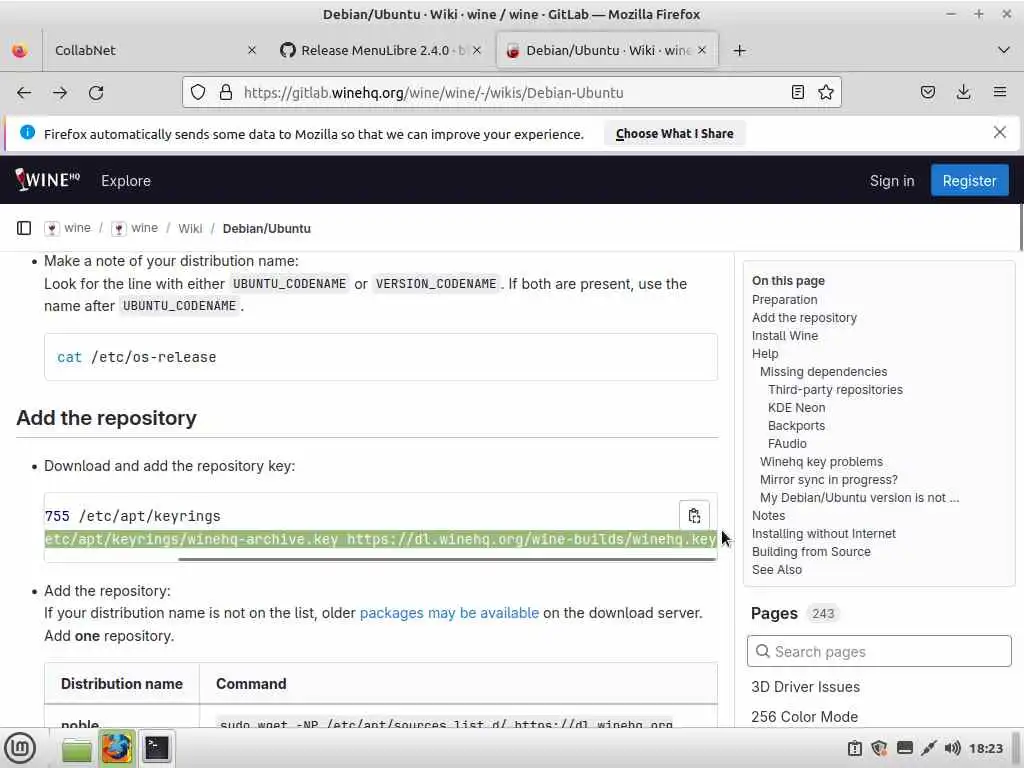Bookmark this page with the star
The width and height of the screenshot is (1024, 768).
tap(826, 93)
